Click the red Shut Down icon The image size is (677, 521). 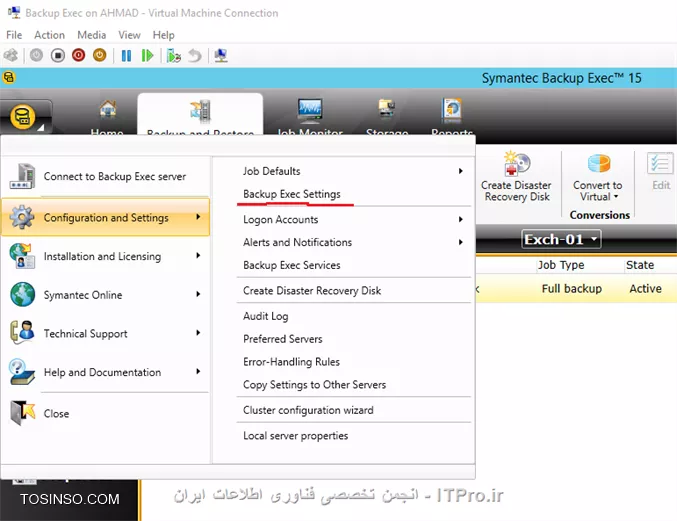pos(79,55)
